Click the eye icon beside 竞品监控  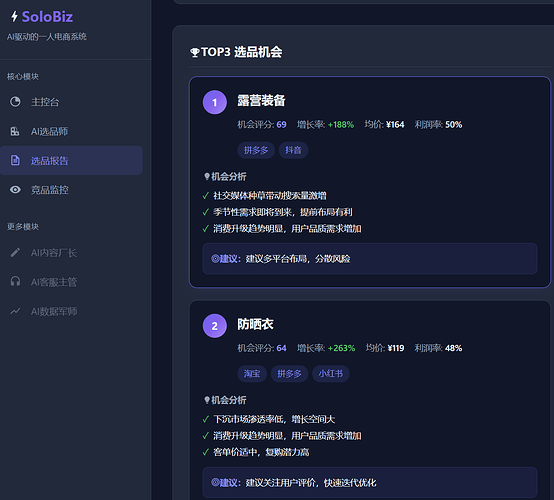tap(15, 190)
